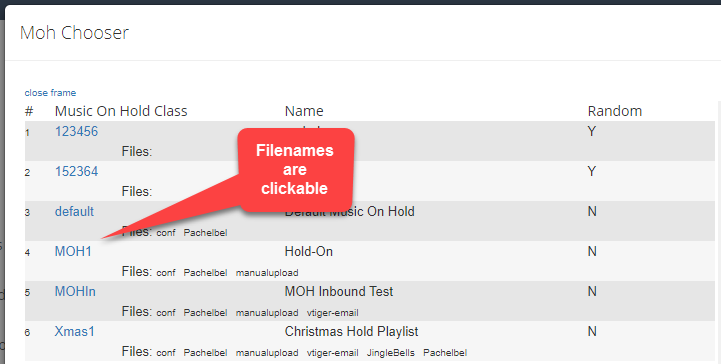Open vtiger-email file in the MOHIn row
This screenshot has width=721, height=364.
[332, 313]
